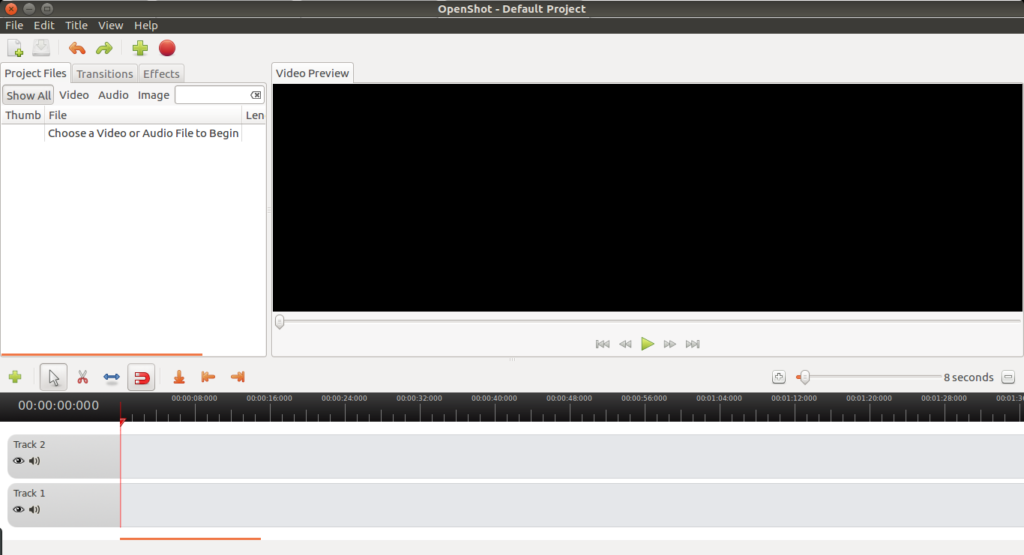Click the green Redo arrow
1024x555 pixels.
(x=104, y=48)
